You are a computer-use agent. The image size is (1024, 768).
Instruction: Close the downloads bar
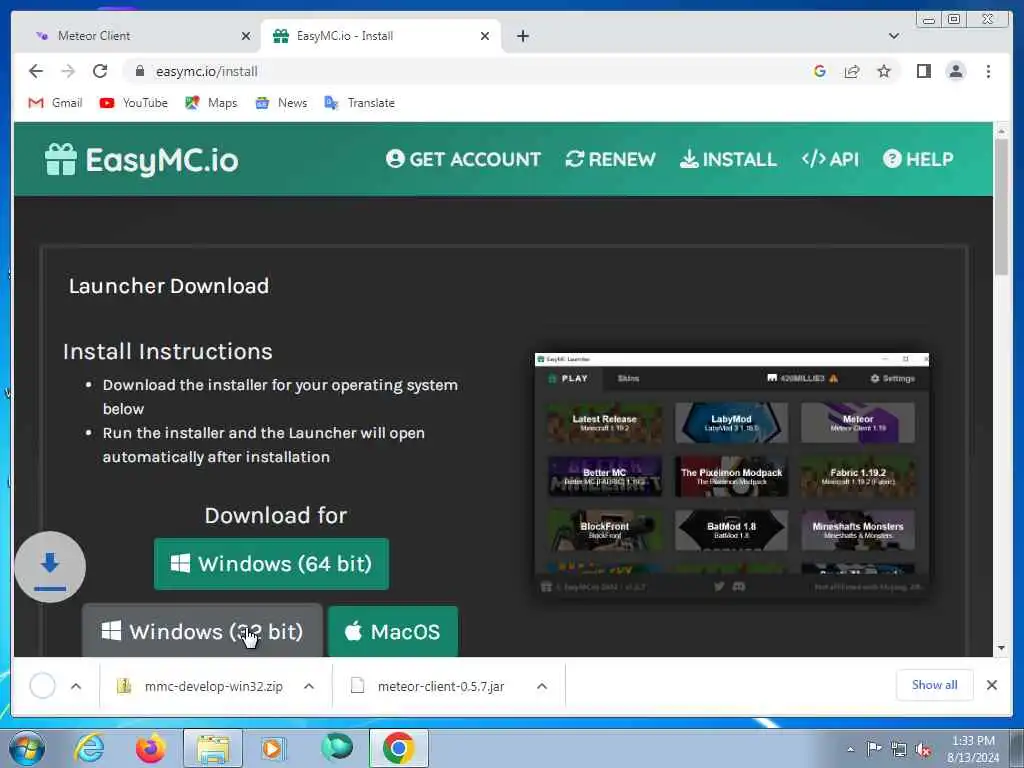point(991,684)
